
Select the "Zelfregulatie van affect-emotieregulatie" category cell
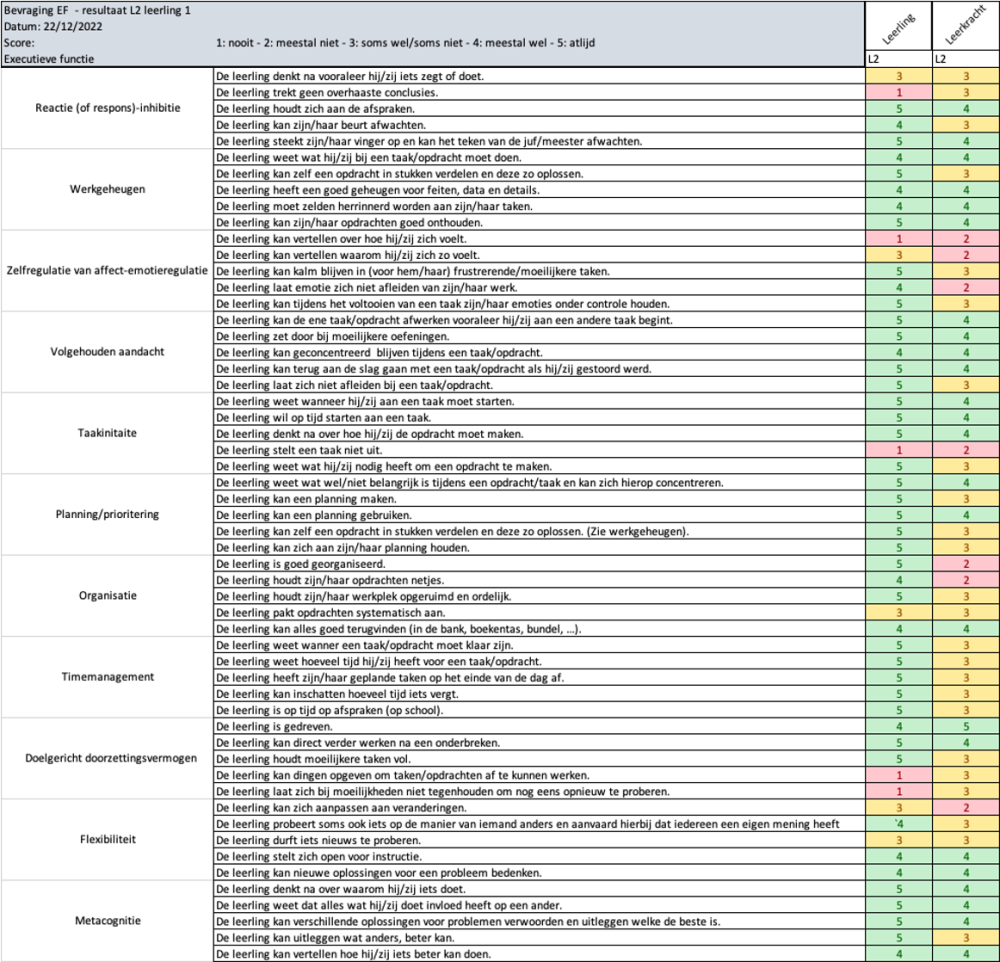tap(107, 270)
